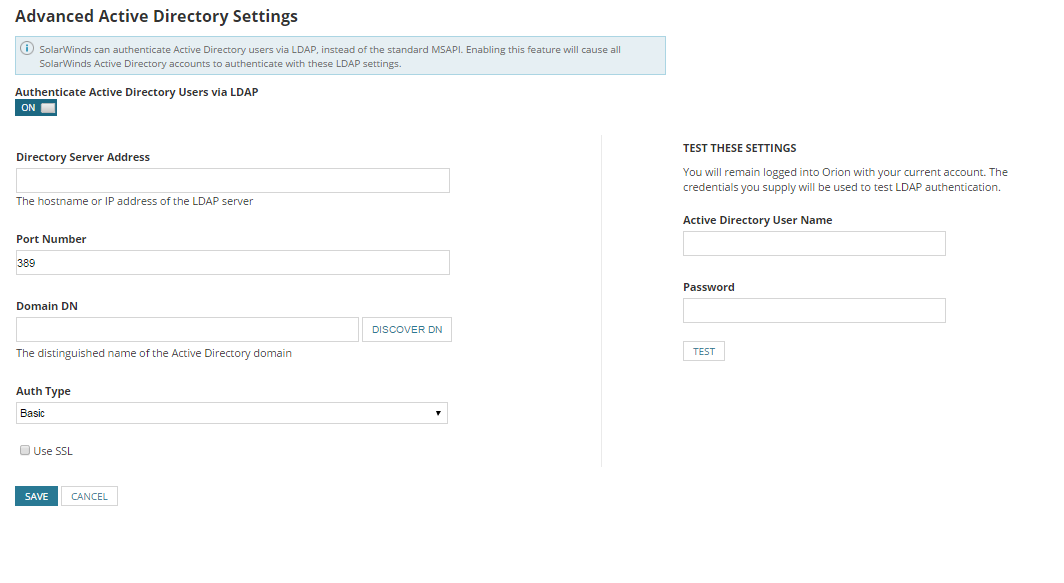Select the Active Directory User Name field

pos(814,244)
